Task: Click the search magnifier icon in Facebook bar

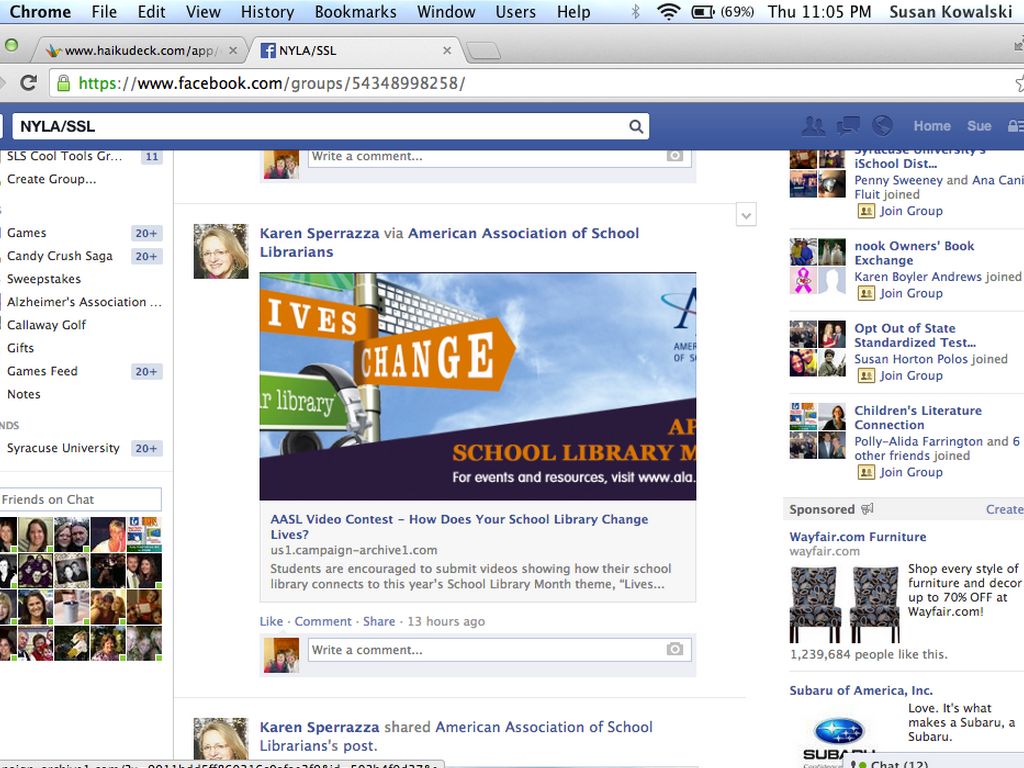Action: (x=635, y=126)
